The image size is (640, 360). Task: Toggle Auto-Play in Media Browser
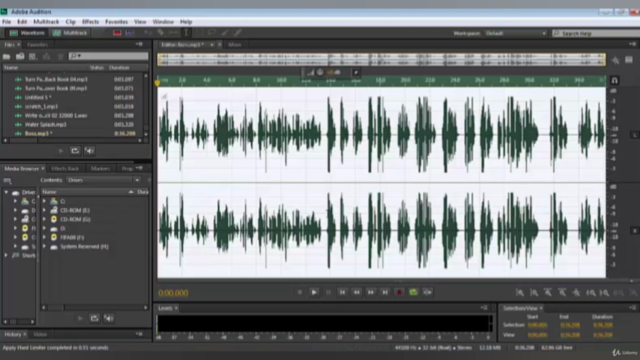tap(109, 318)
